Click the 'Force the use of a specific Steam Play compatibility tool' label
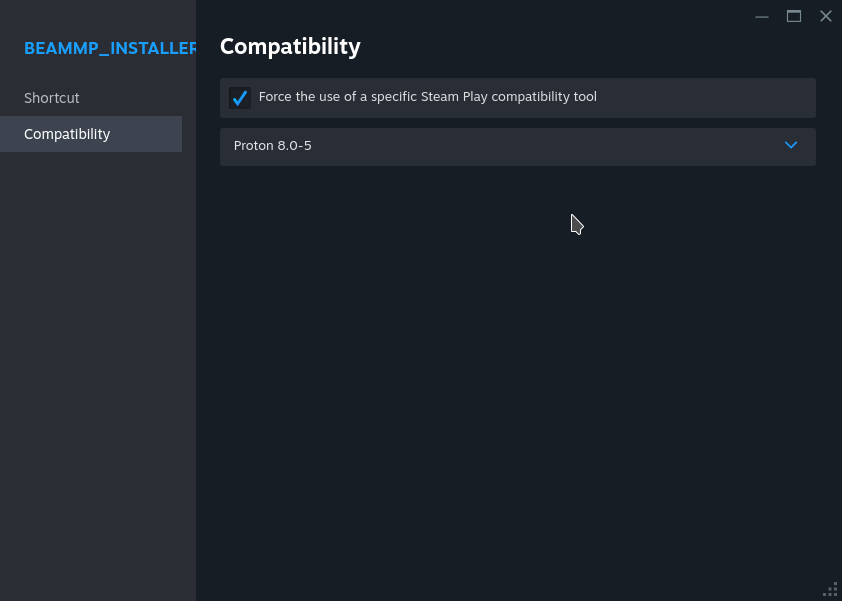Image resolution: width=842 pixels, height=601 pixels. point(427,97)
